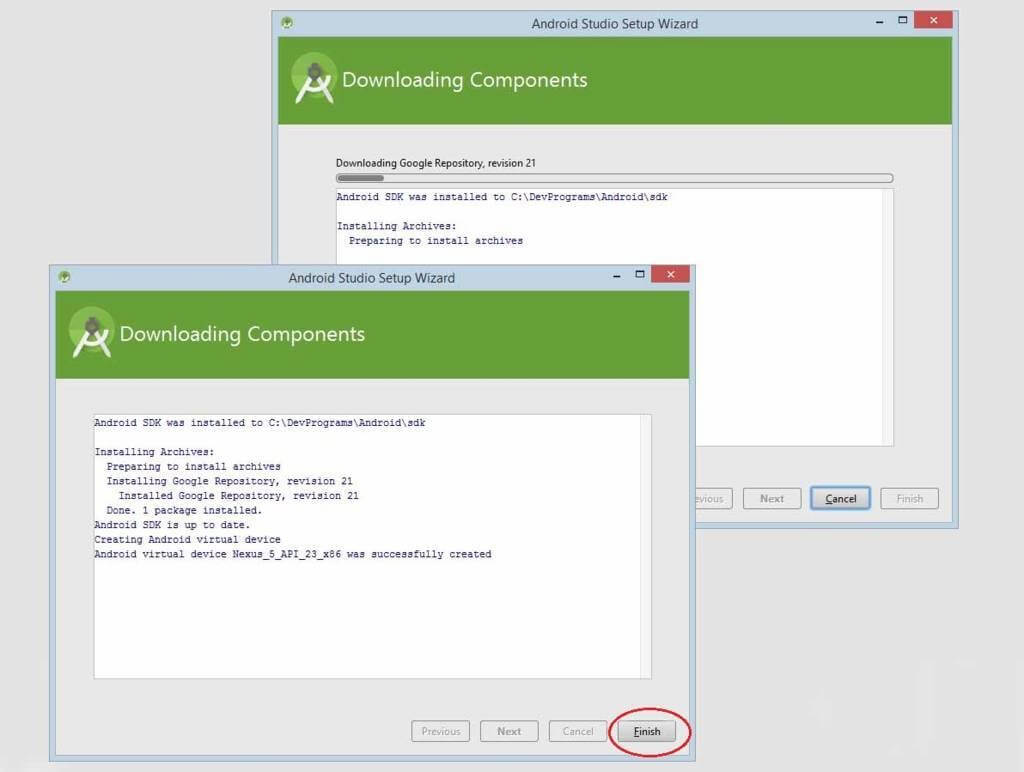
Task: Click 'Done. 1 package installed.' log line
Action: [184, 510]
